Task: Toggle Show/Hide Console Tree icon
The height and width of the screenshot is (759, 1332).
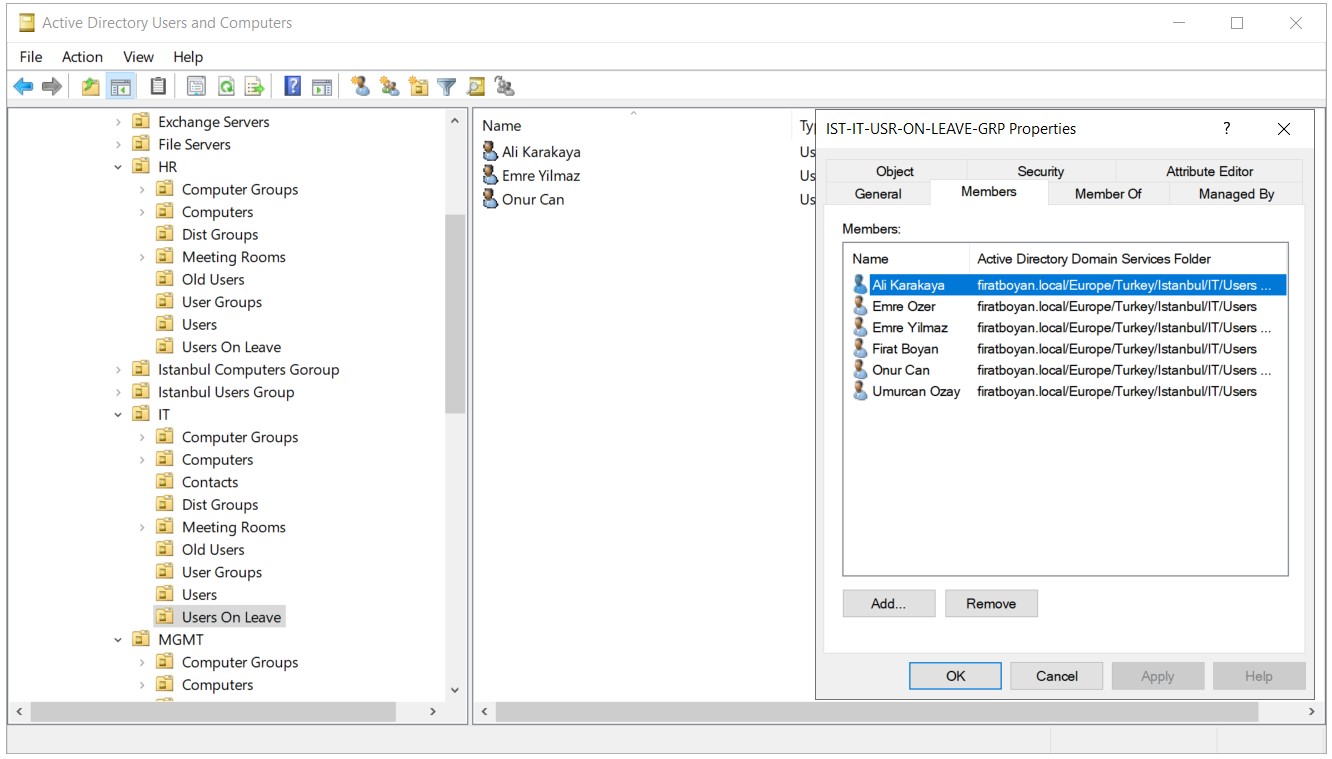Action: click(121, 87)
